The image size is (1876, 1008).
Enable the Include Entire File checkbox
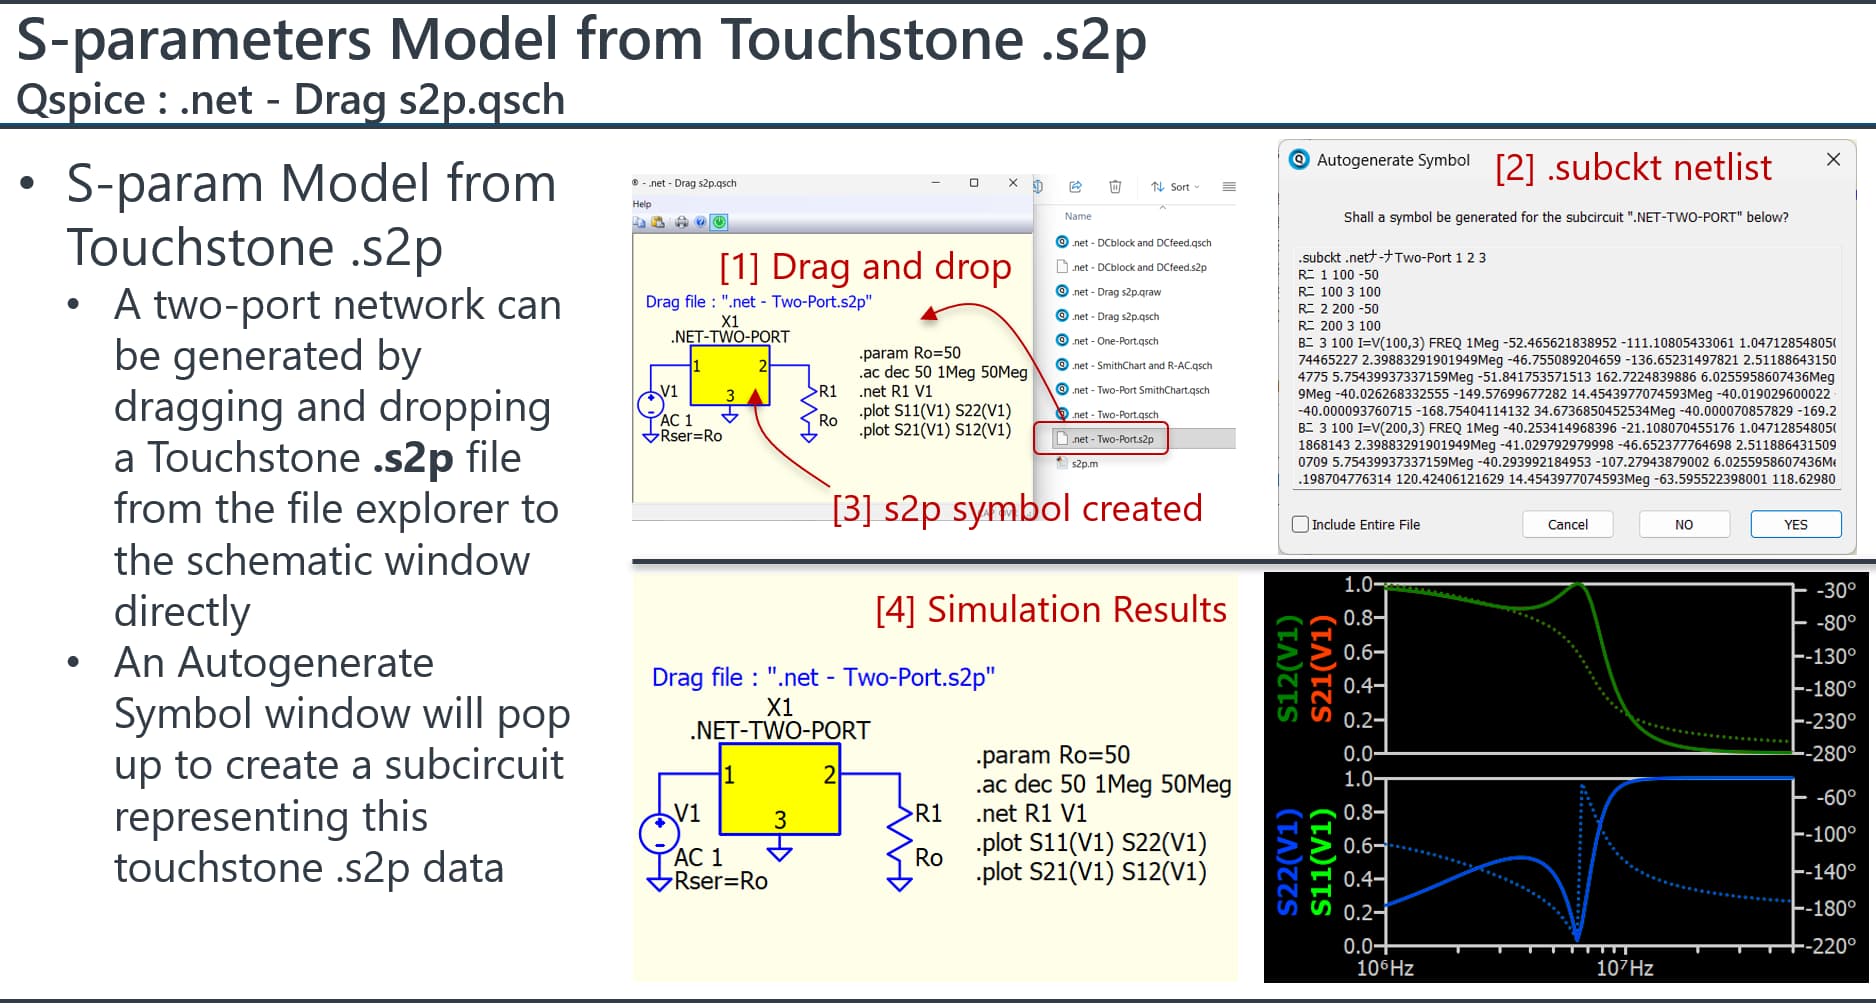click(x=1300, y=524)
